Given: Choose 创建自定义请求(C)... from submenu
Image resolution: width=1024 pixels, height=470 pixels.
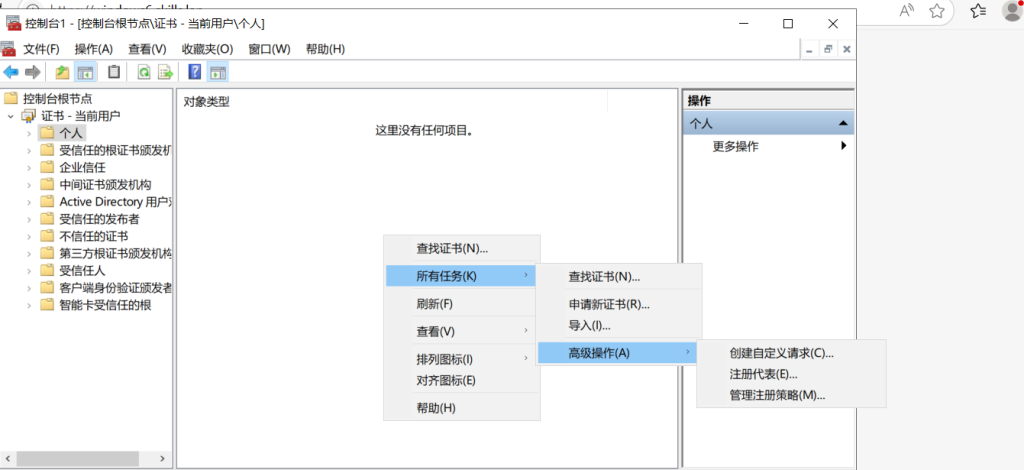Looking at the screenshot, I should (781, 353).
